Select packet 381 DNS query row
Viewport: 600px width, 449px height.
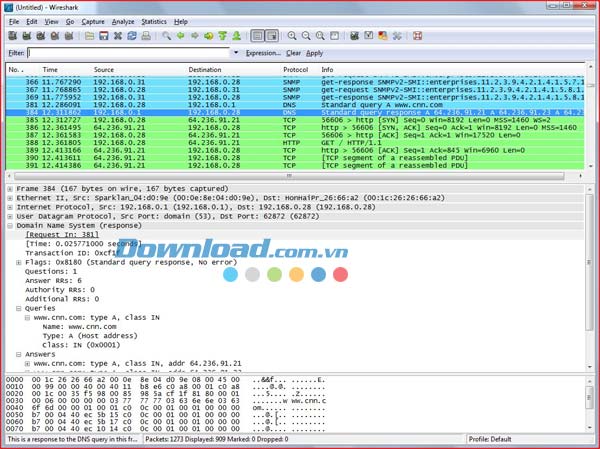295,105
